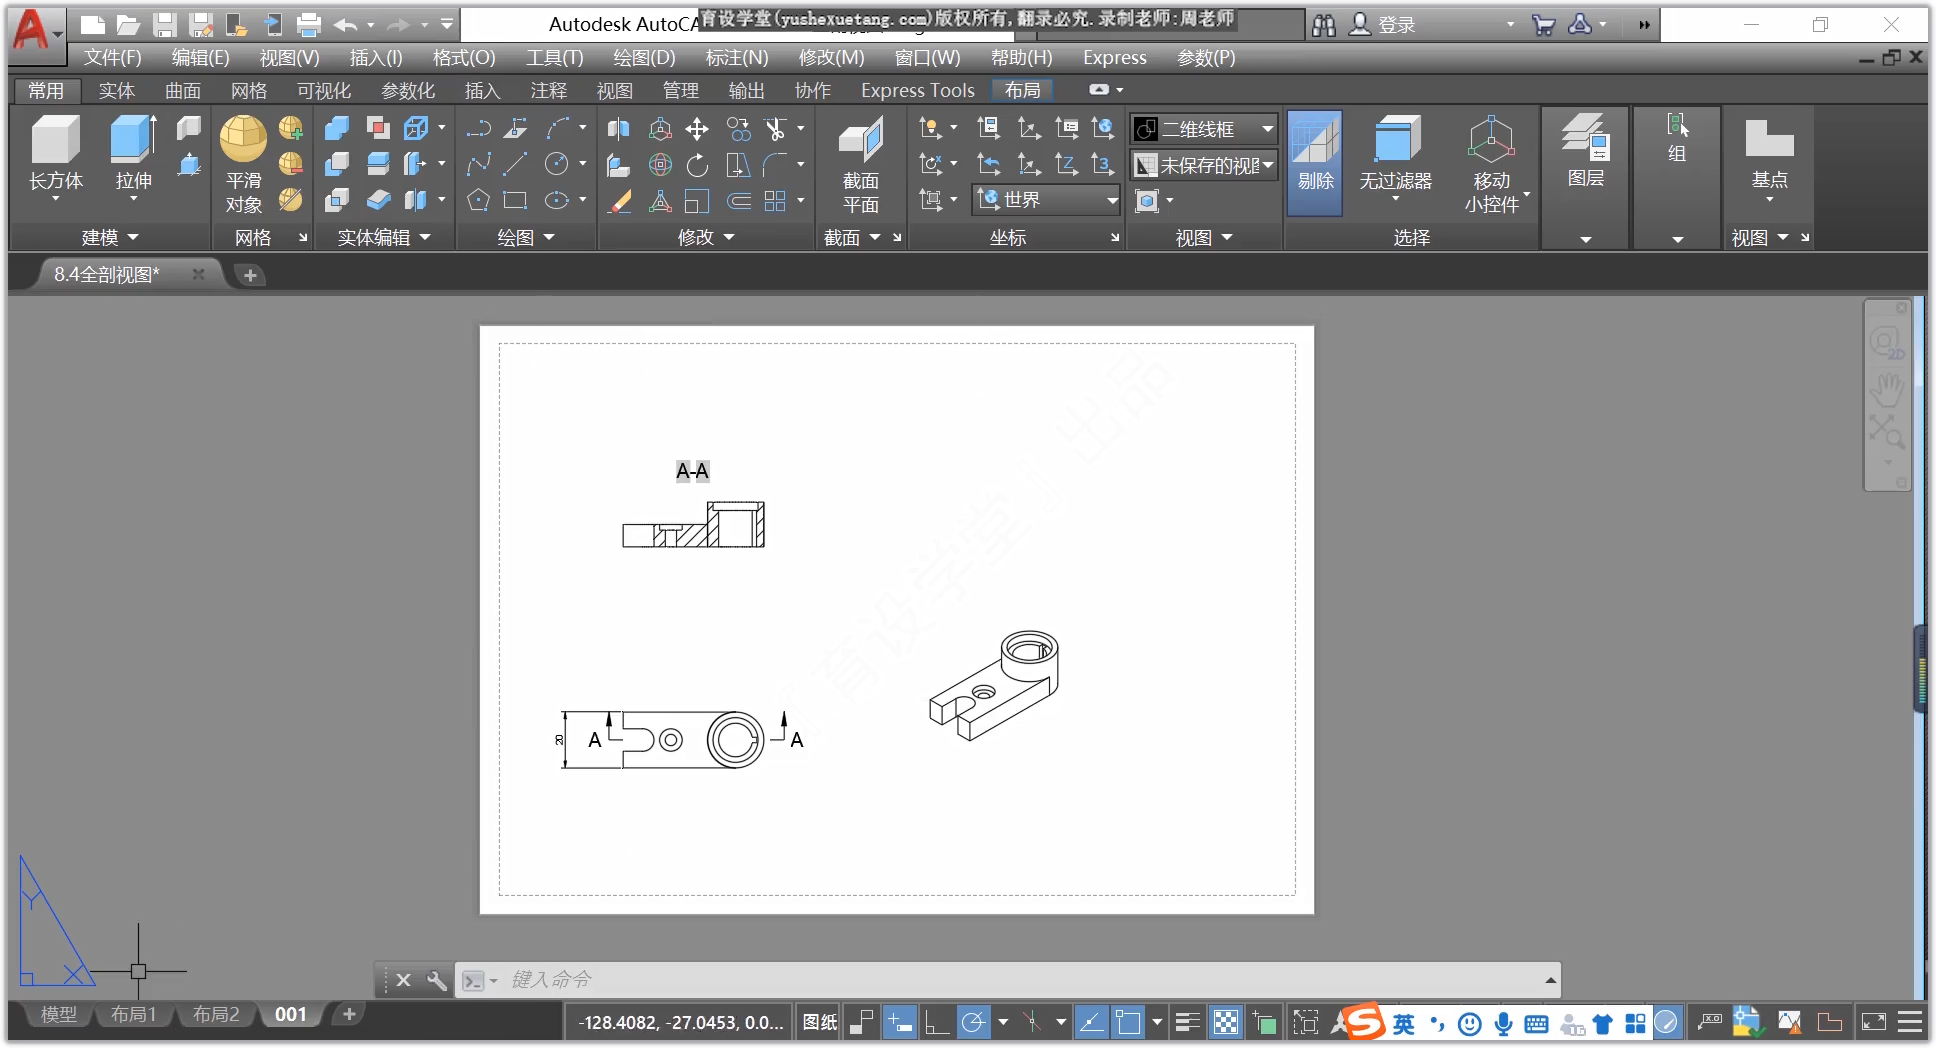Viewport: 1936px width, 1048px height.
Task: Open the visual style dropdown (二维线框)
Action: [x=1204, y=129]
